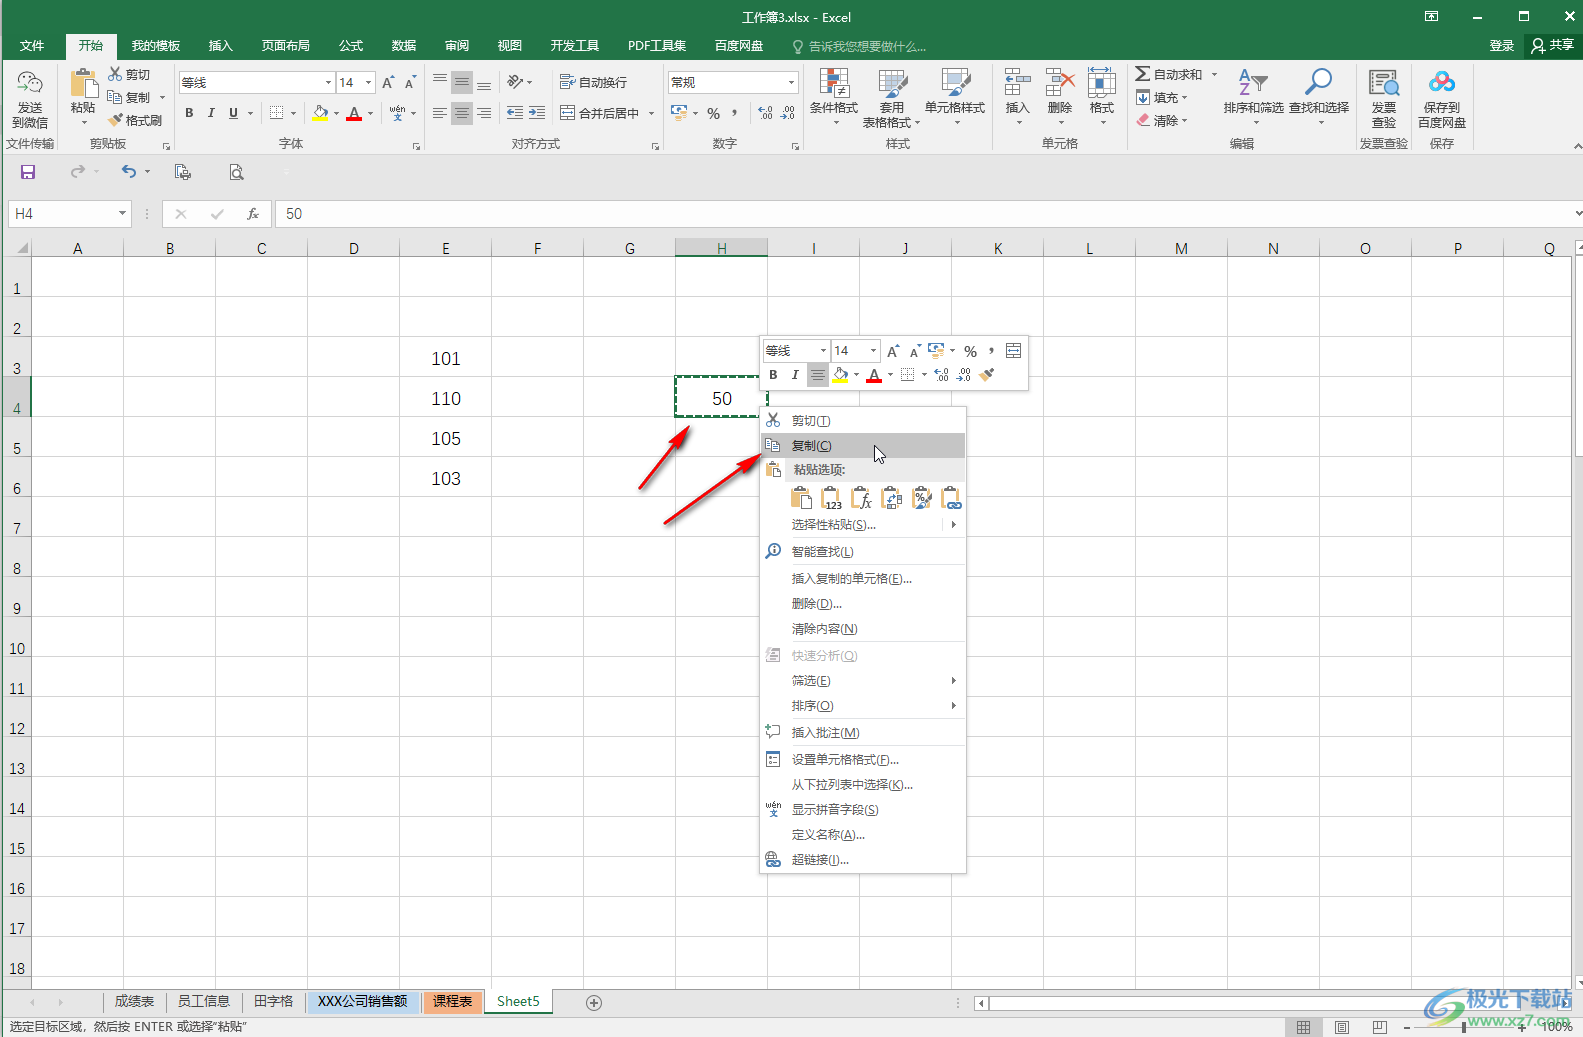Open Cell Styles (单元格样式)
The image size is (1583, 1037).
(x=955, y=97)
